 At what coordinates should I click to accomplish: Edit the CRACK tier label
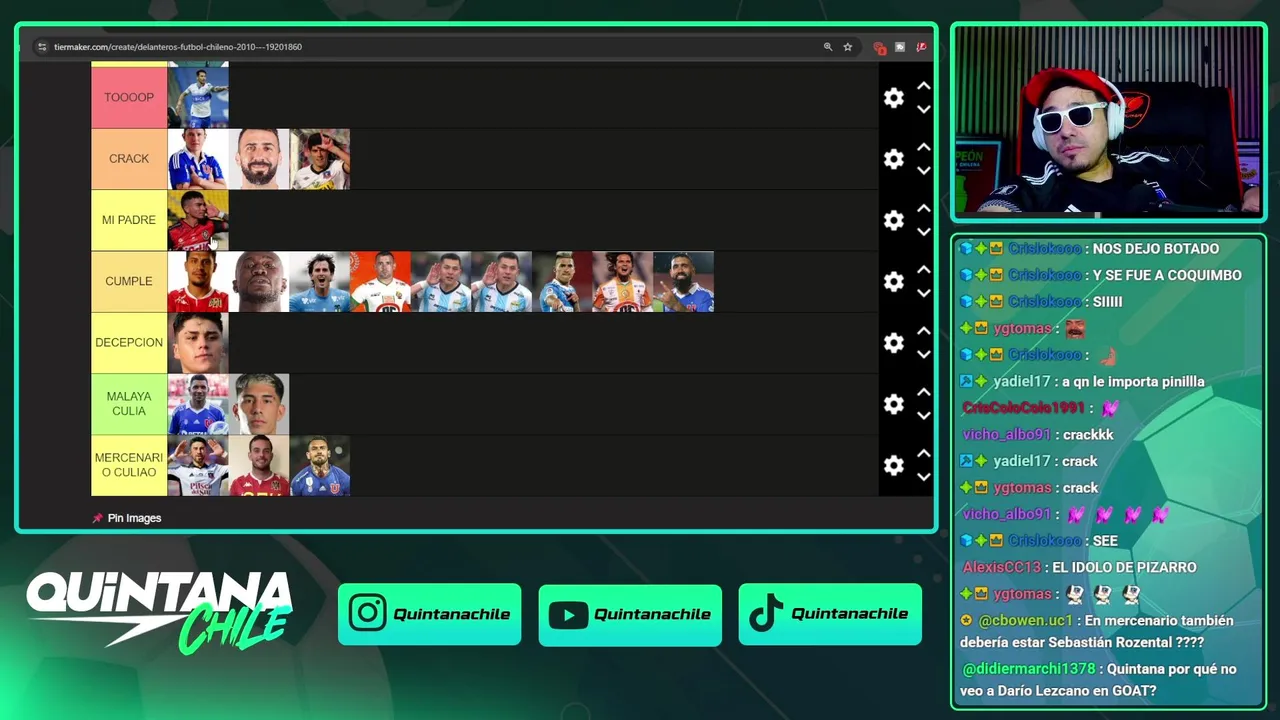[129, 159]
